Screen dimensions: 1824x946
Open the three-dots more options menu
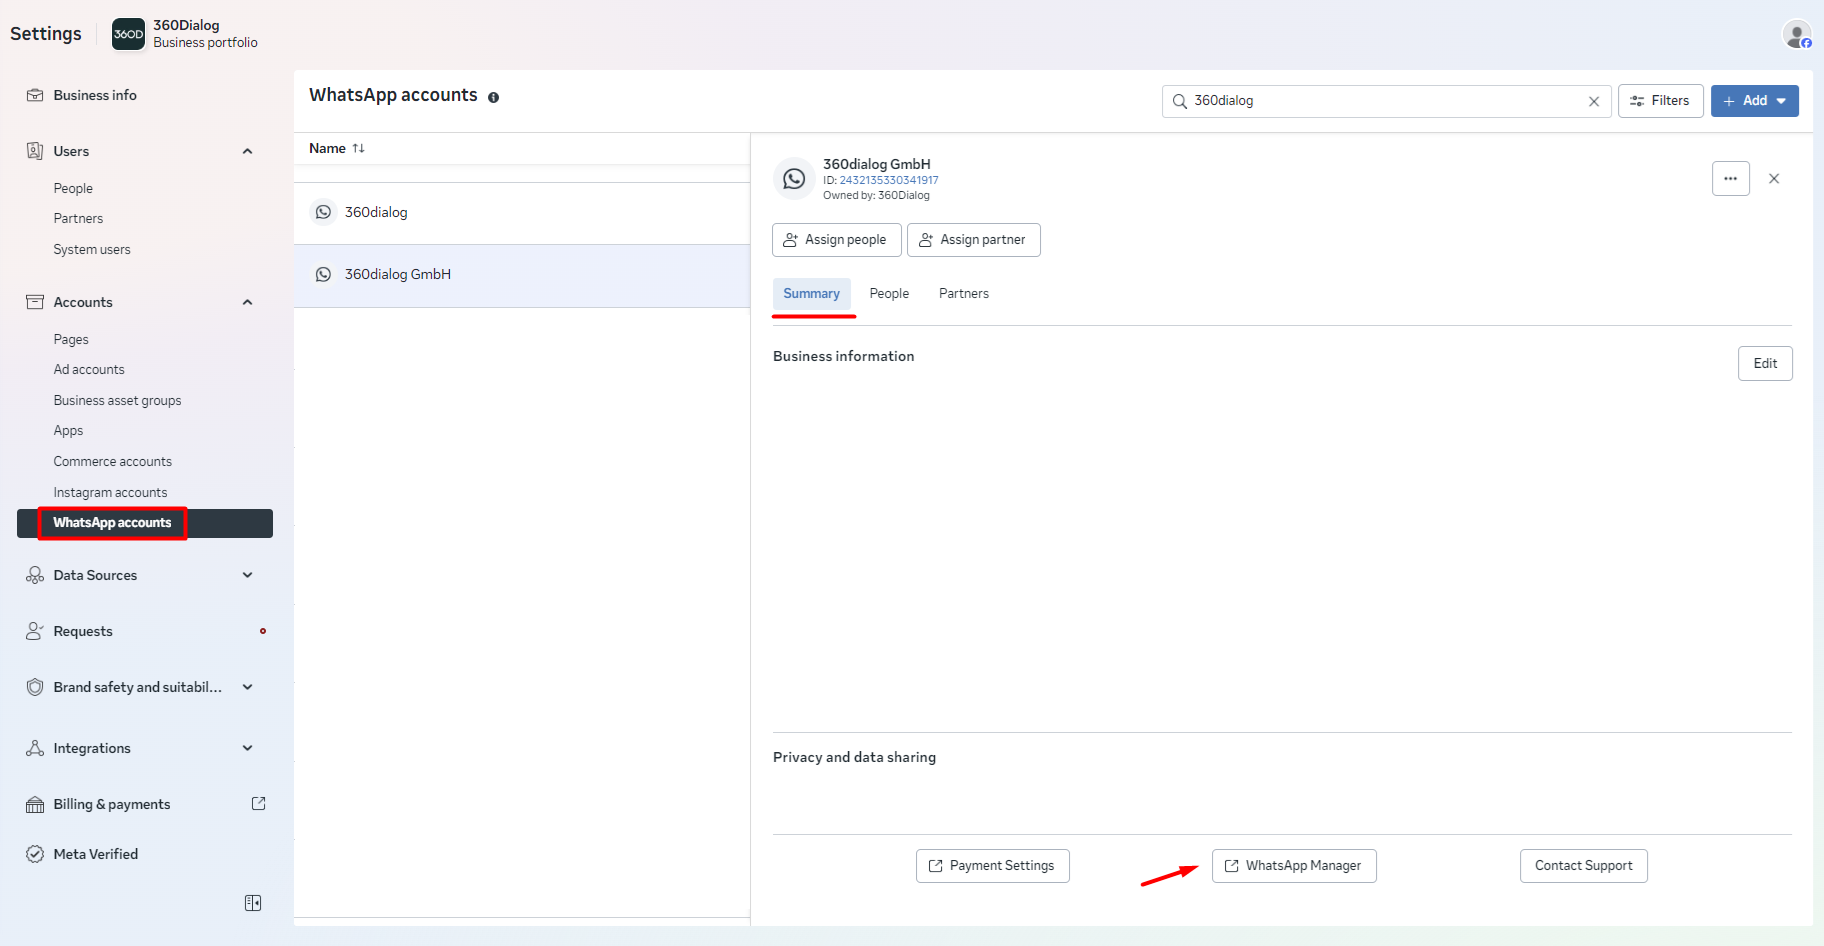[1730, 179]
